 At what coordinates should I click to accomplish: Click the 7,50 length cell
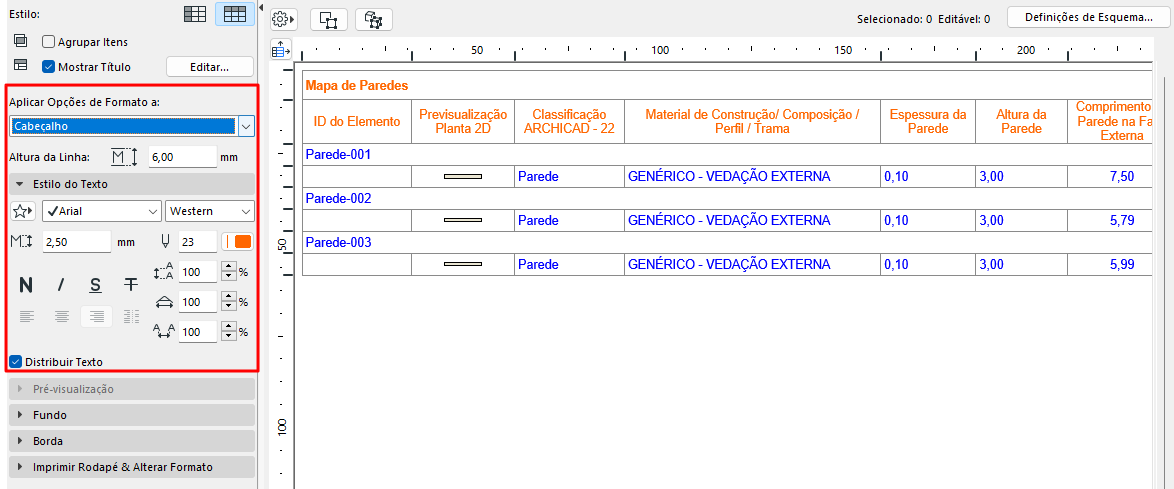(1109, 177)
